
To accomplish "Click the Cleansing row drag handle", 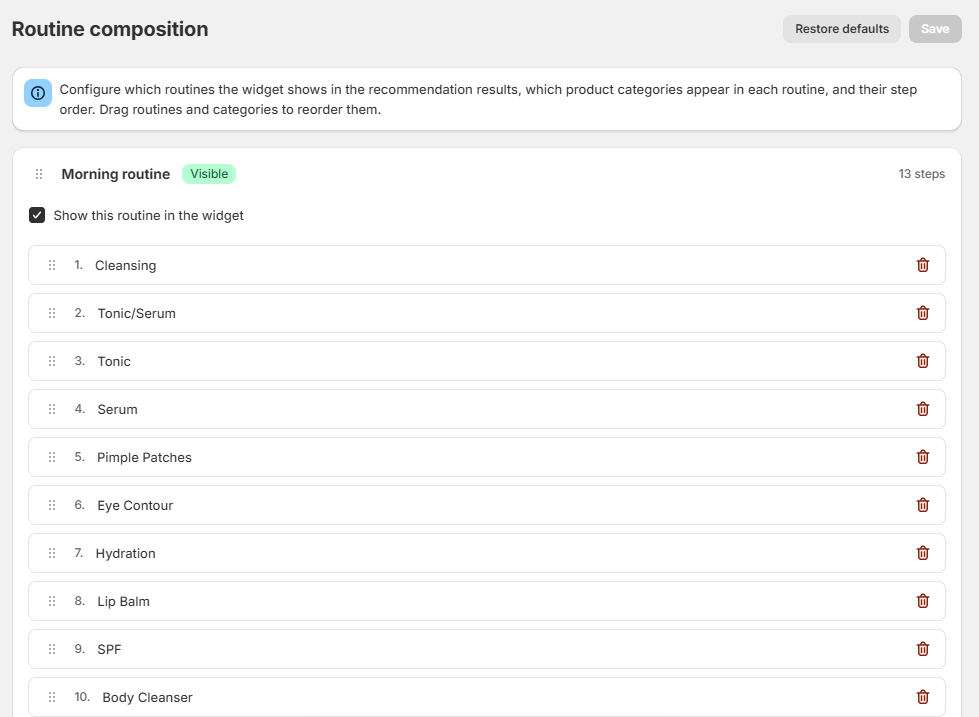I will coord(52,265).
